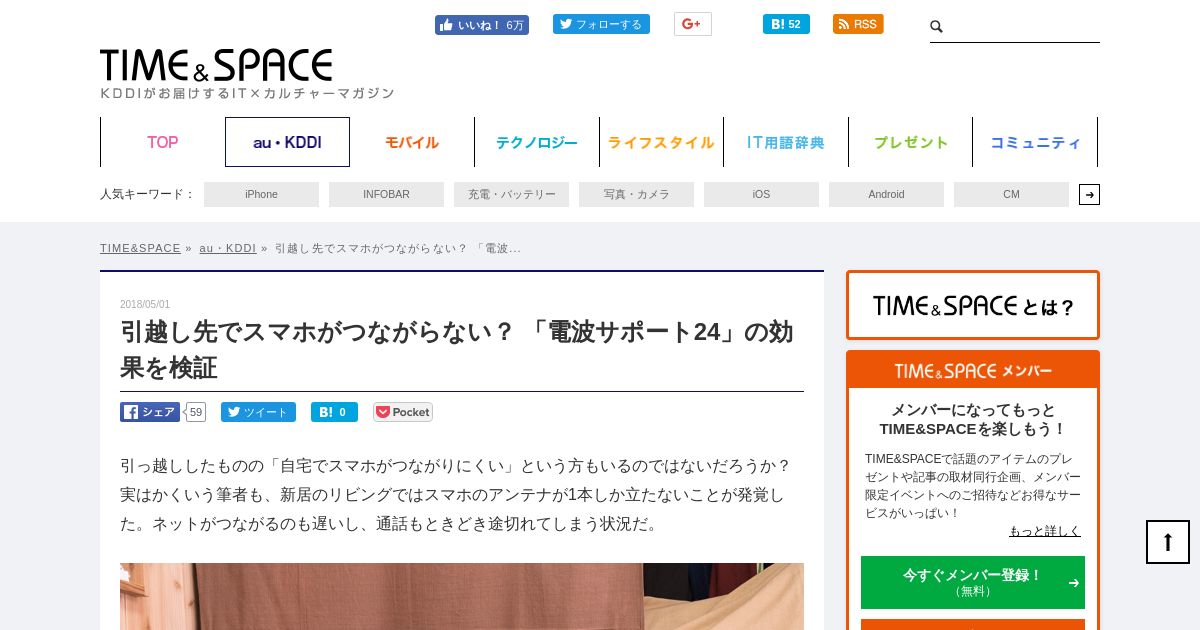Screen dimensions: 1200x630
Task: Click the article's main photo
Action: point(462,596)
